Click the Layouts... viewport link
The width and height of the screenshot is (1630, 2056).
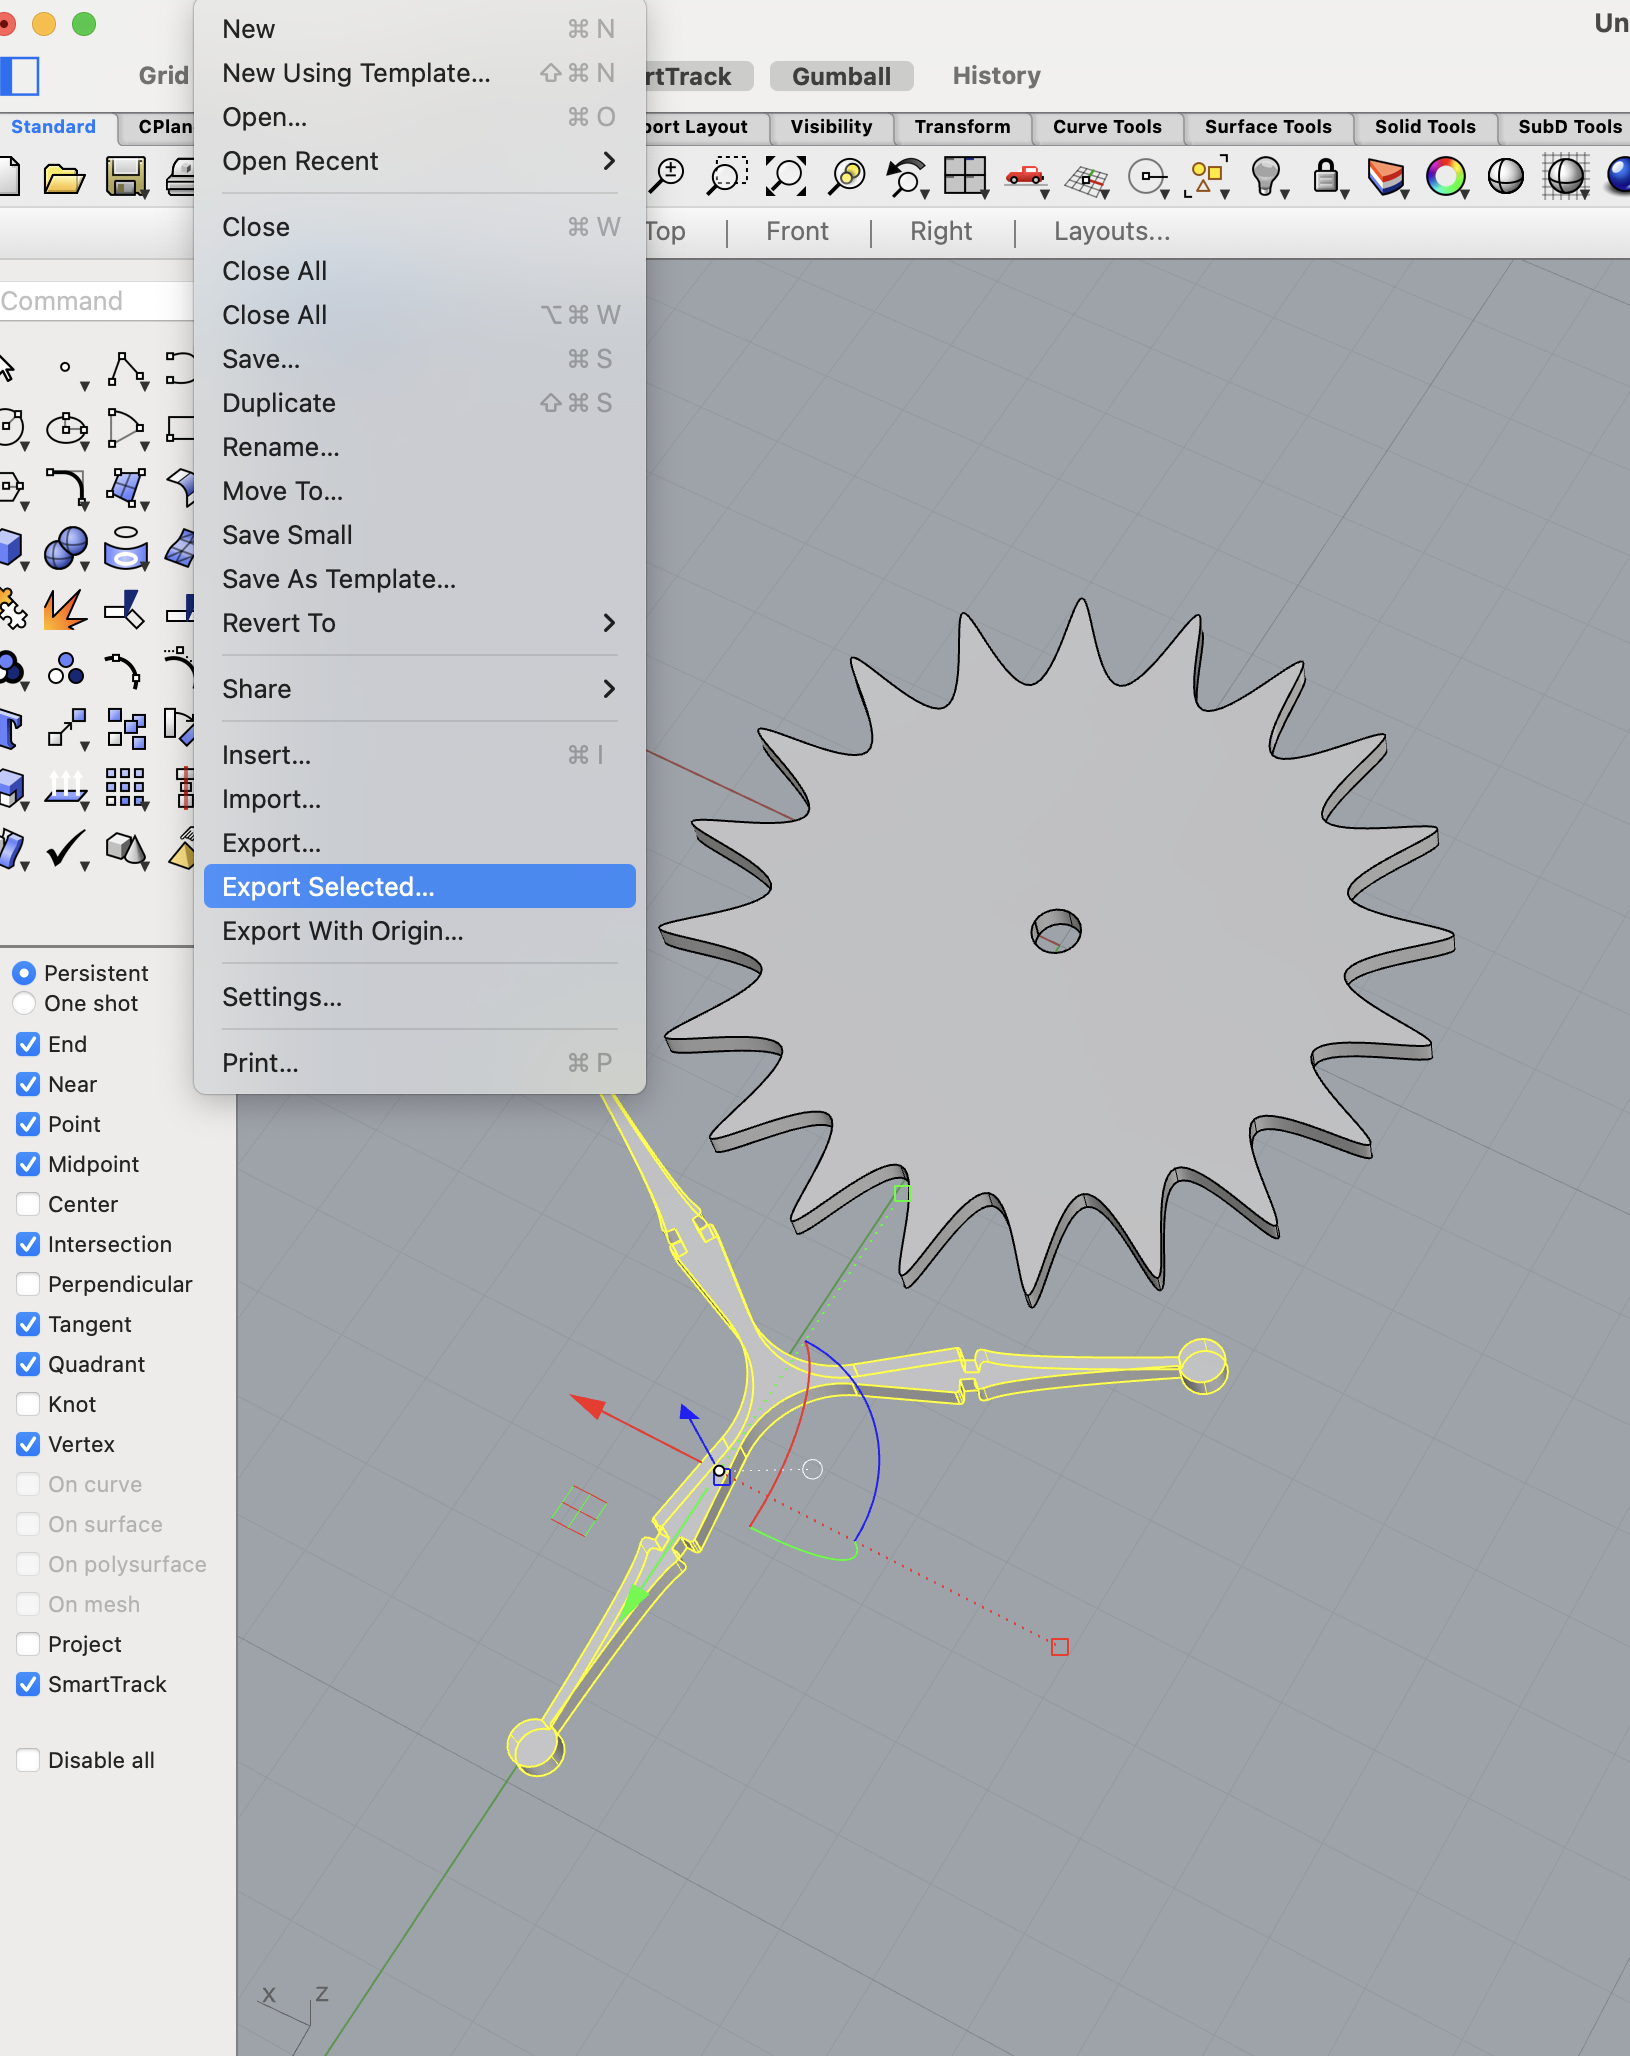[x=1111, y=232]
